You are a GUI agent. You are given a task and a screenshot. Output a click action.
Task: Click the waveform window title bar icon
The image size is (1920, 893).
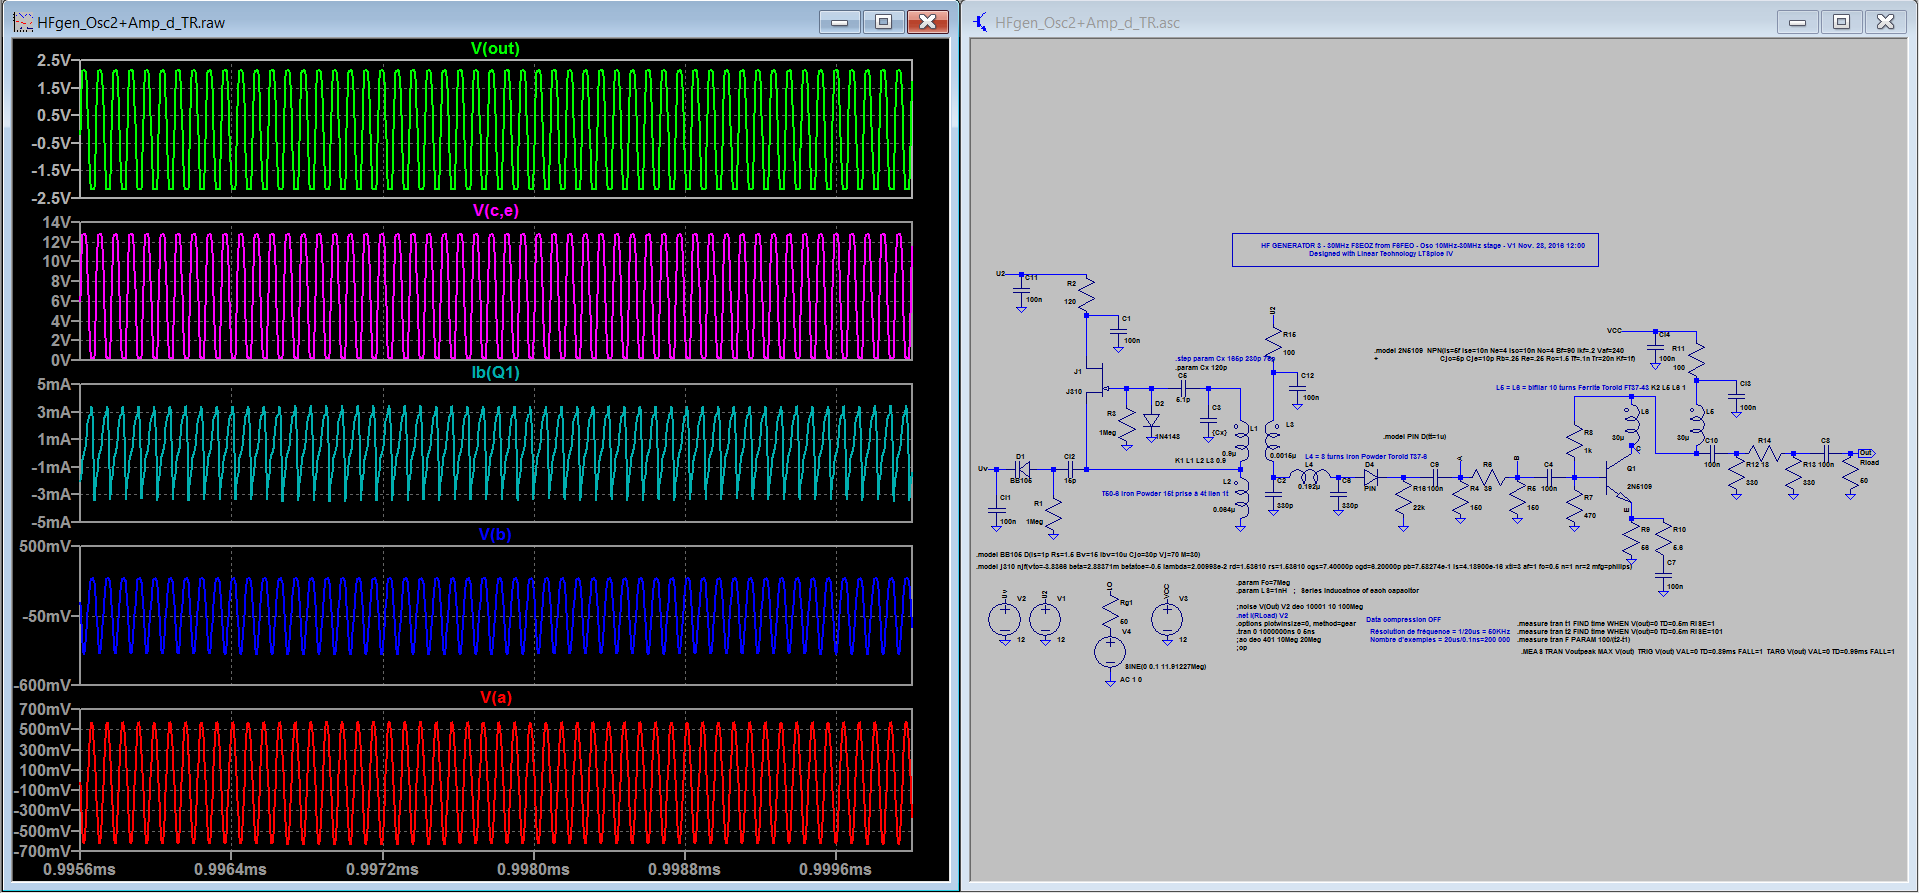(x=23, y=22)
